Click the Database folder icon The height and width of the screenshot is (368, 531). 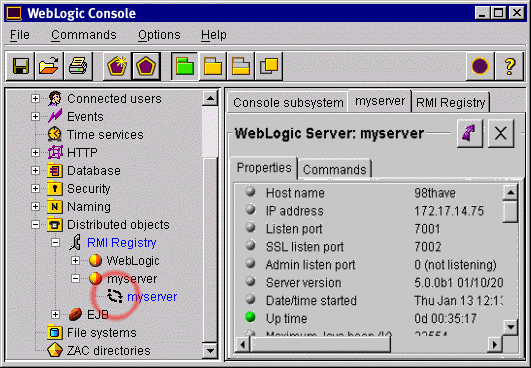(55, 170)
